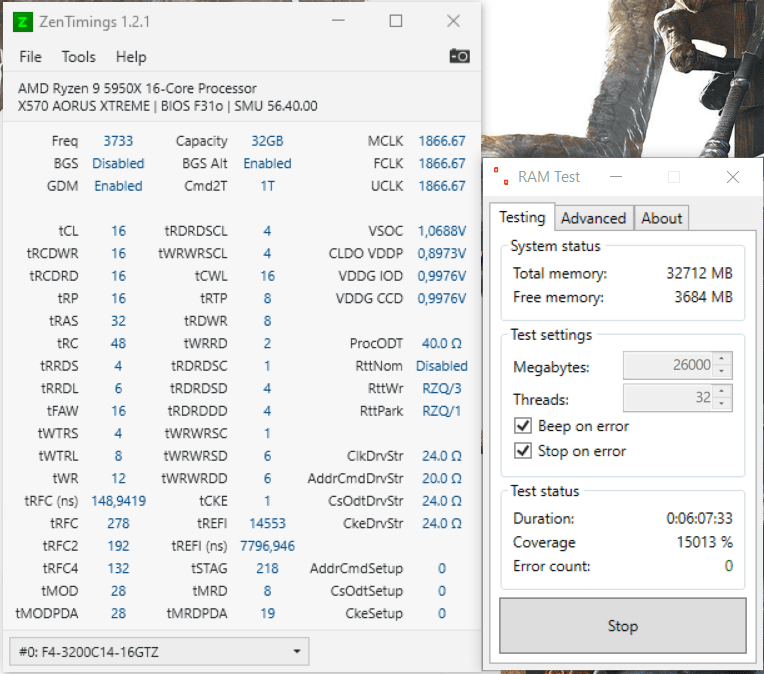The width and height of the screenshot is (764, 674).
Task: Click the tRFC value 278
Action: point(118,523)
